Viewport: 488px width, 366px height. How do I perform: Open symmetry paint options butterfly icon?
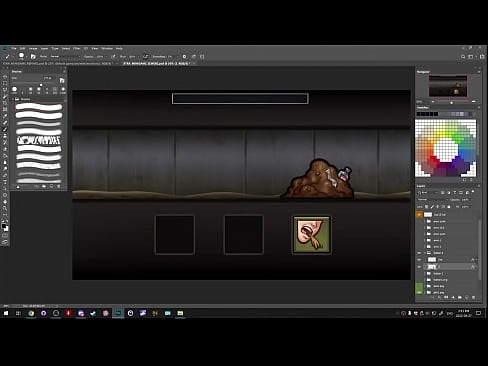point(202,57)
